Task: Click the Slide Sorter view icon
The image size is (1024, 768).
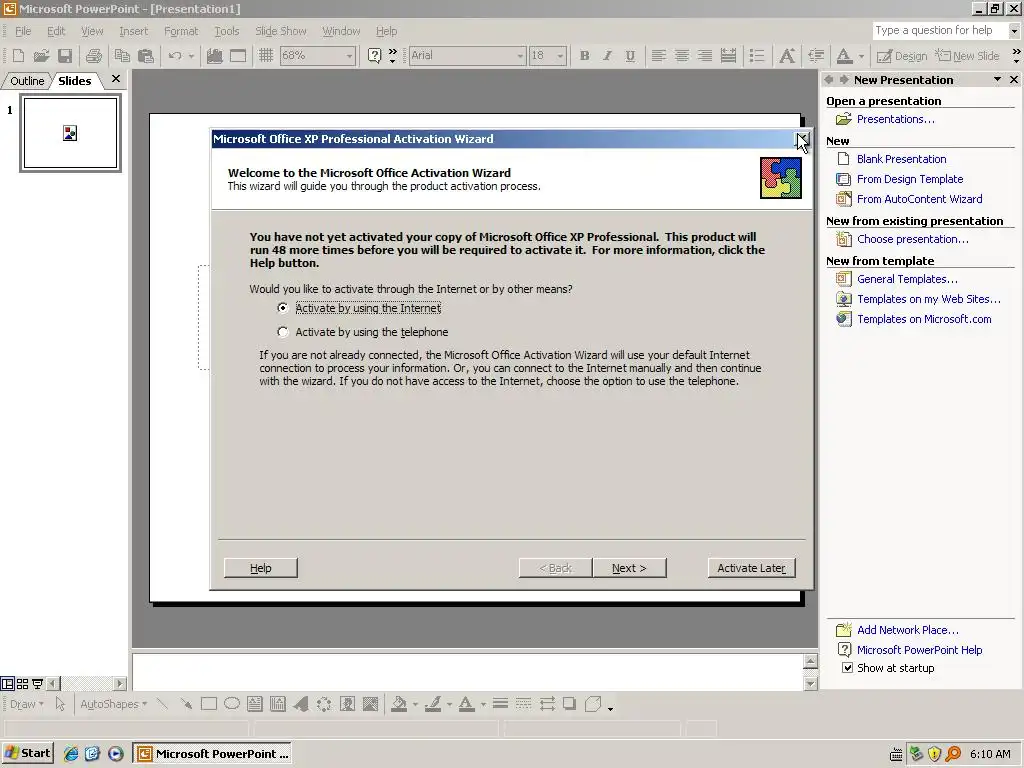Action: click(22, 684)
